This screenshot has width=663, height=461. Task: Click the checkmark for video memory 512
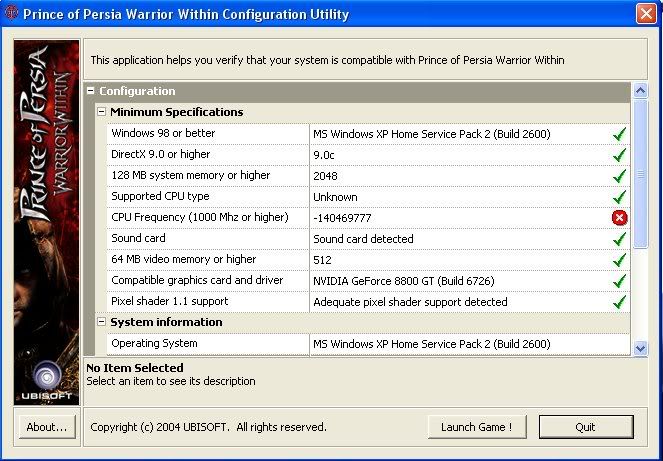click(x=619, y=260)
